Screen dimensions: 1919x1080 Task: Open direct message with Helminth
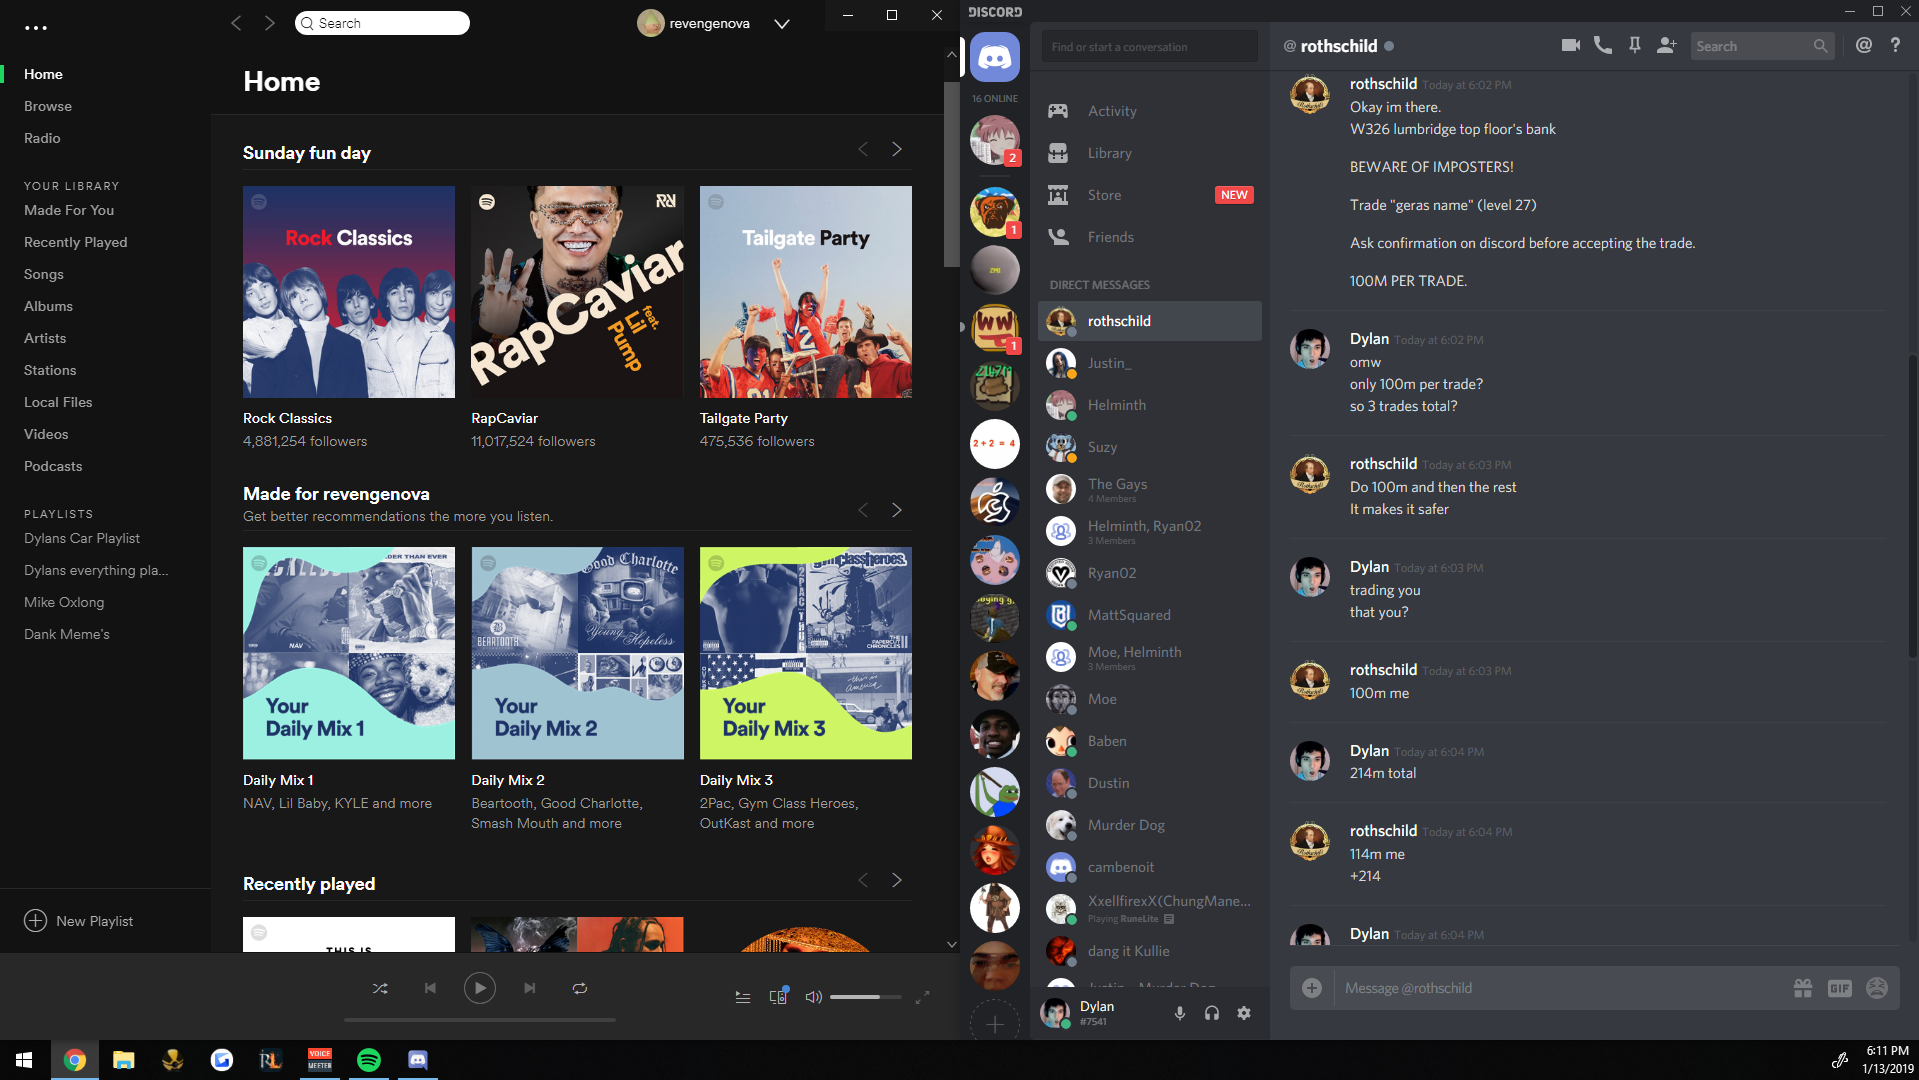tap(1149, 405)
